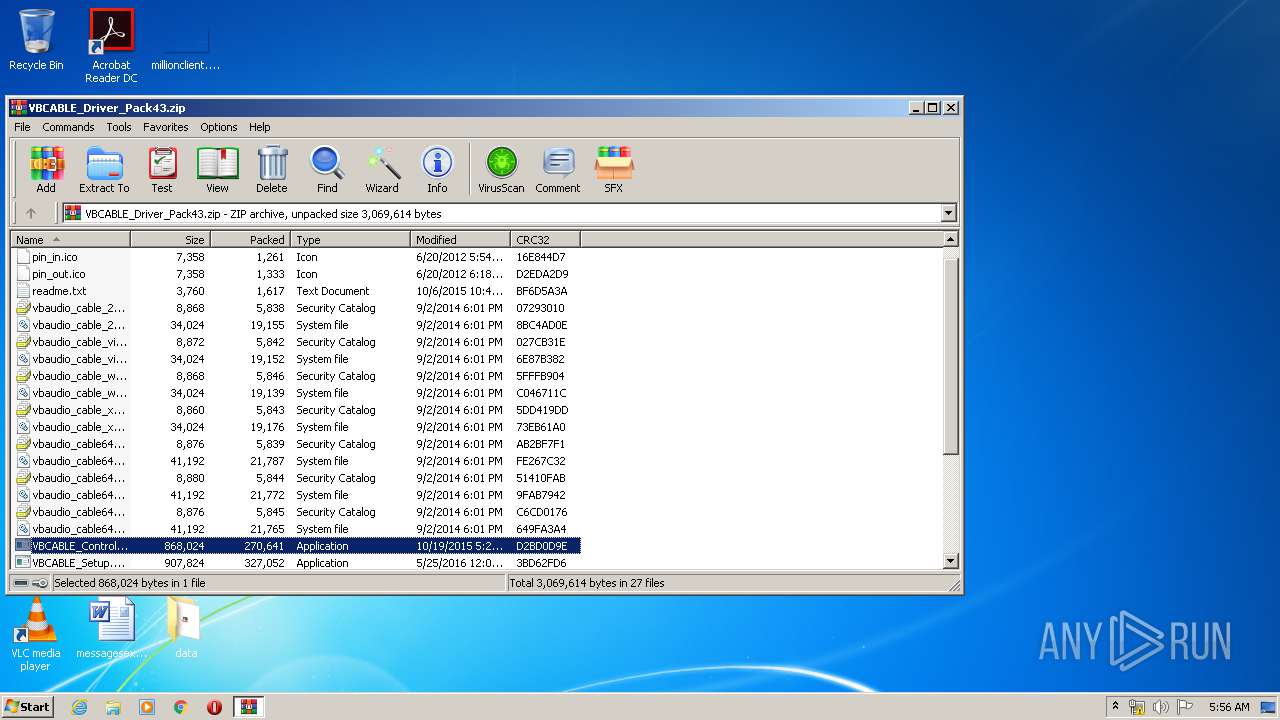Viewport: 1280px width, 720px height.
Task: Select file with CRC32 73EB61A0
Action: tap(296, 427)
